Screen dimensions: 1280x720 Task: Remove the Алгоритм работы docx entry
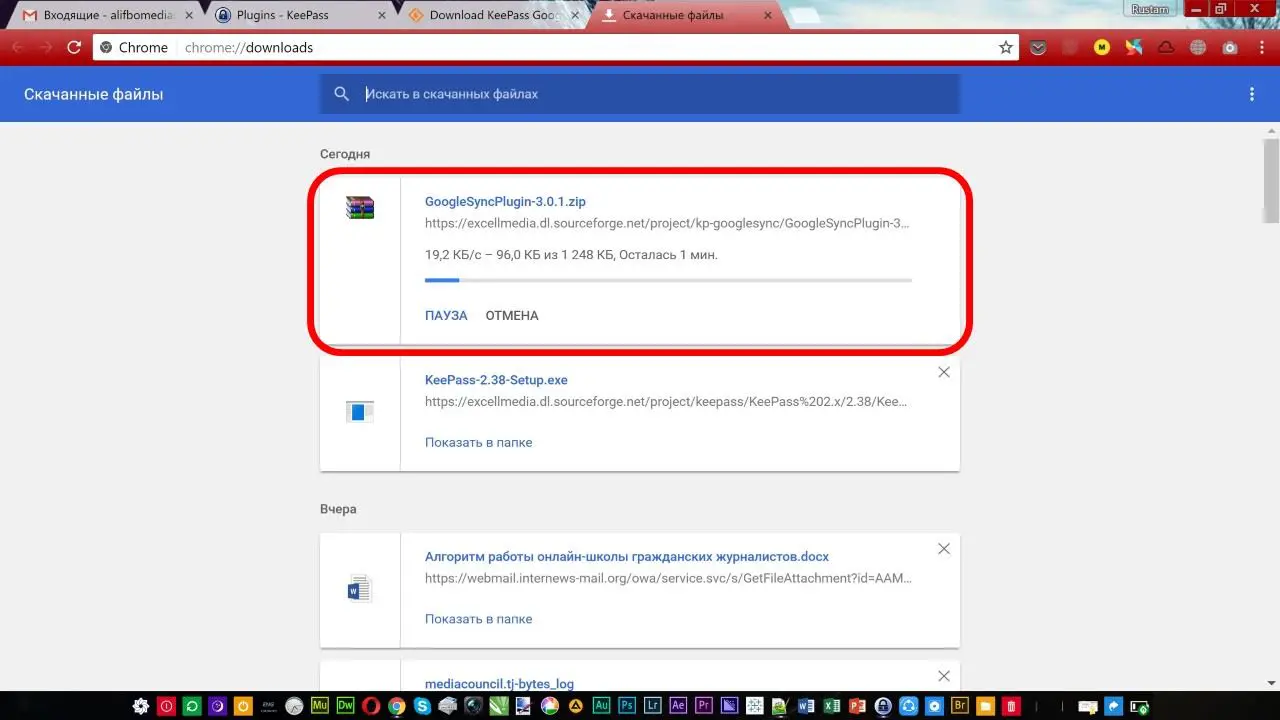click(x=943, y=549)
